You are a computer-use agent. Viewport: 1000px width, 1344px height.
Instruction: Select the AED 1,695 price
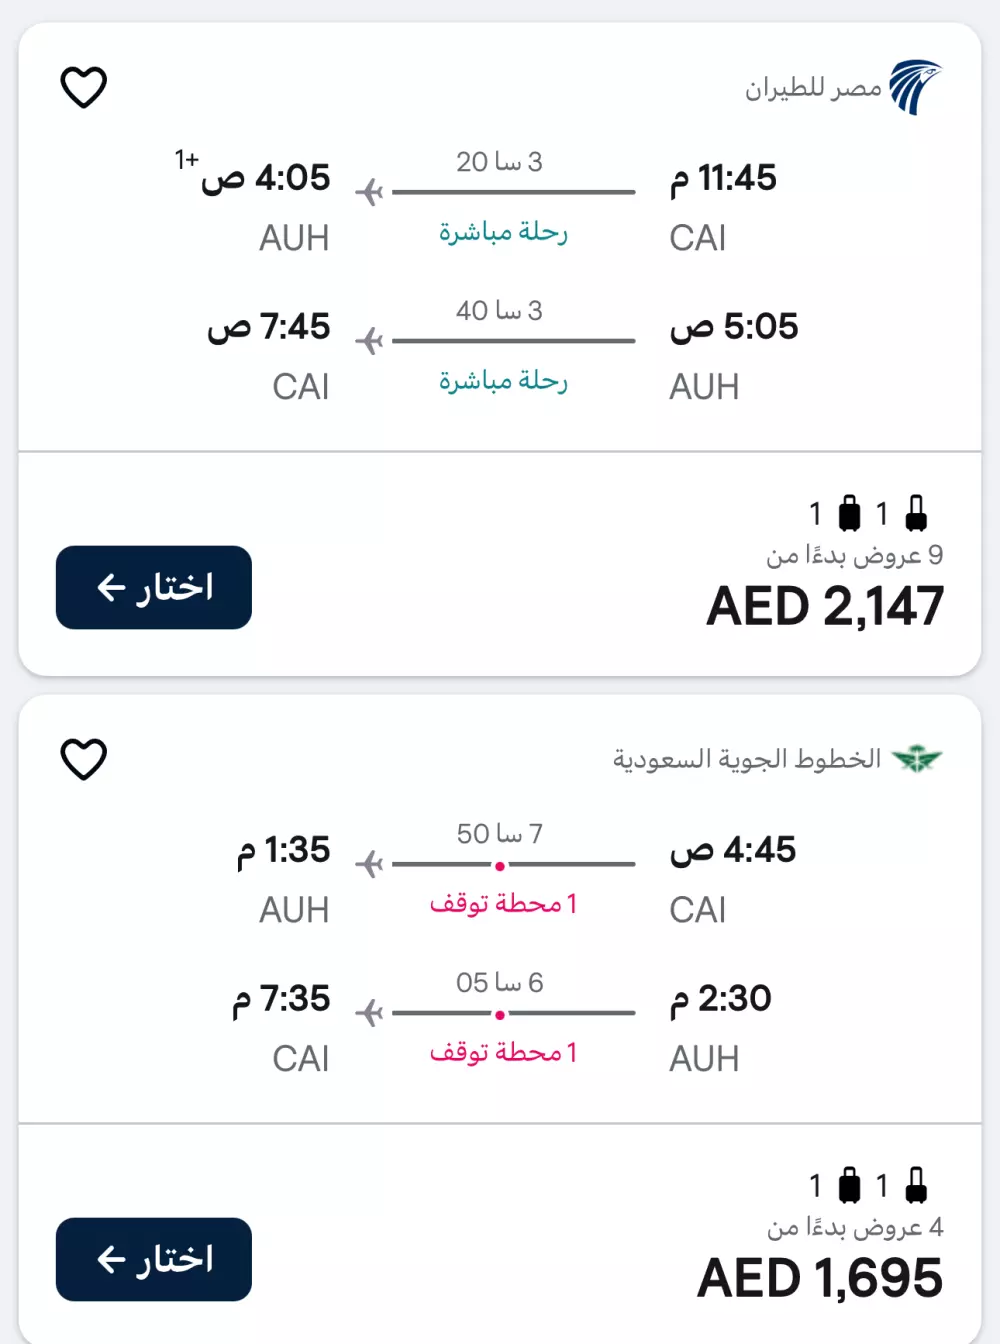point(820,1278)
